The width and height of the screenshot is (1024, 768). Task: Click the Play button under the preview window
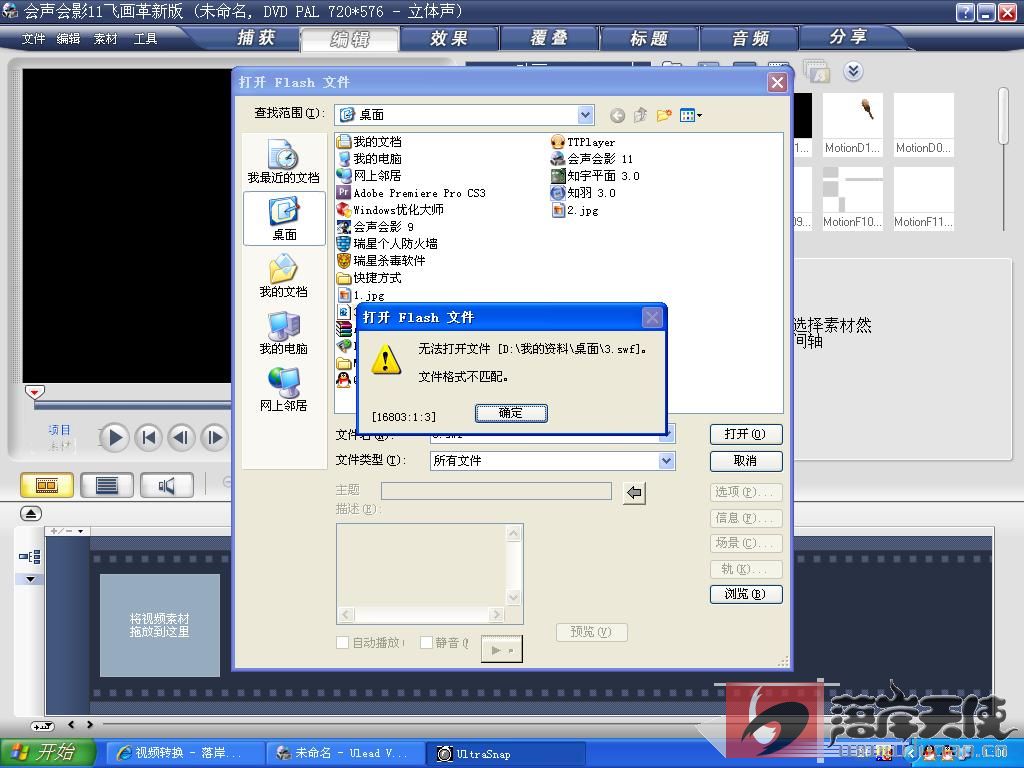114,438
